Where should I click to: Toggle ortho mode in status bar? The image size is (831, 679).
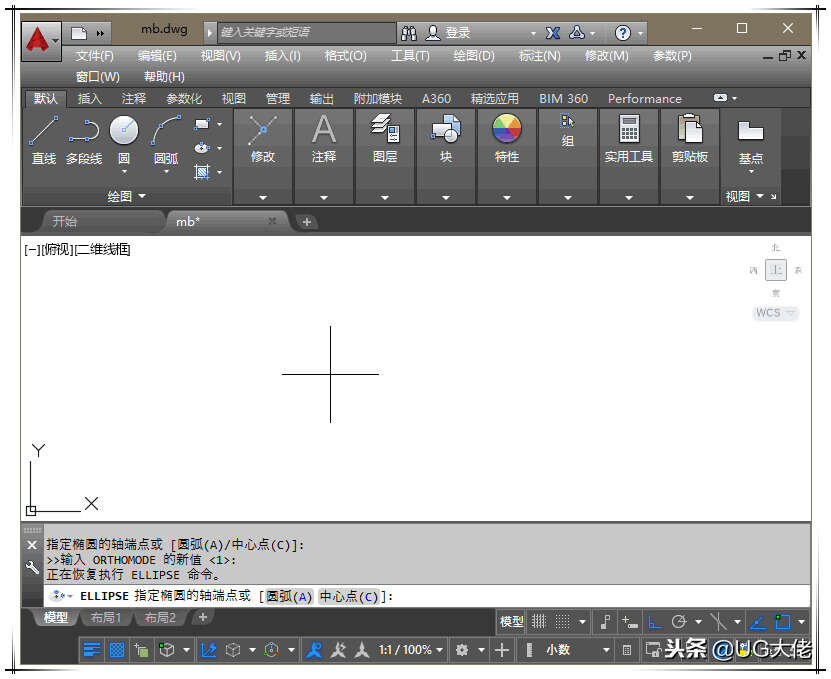pos(656,621)
